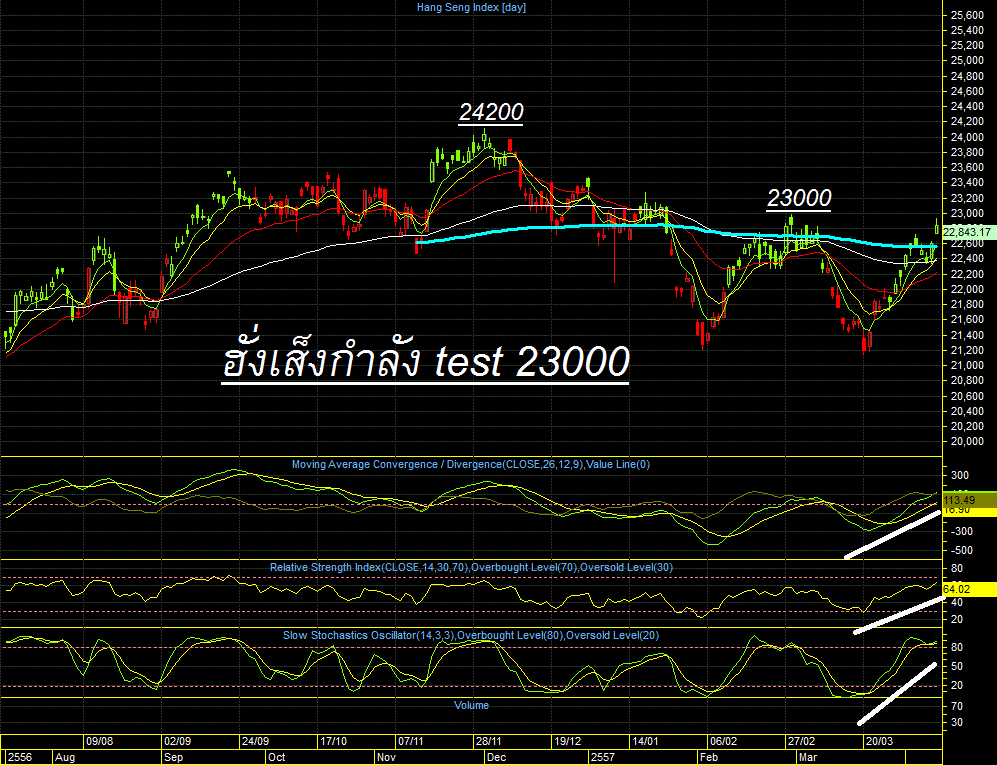This screenshot has height=765, width=997.
Task: Click the 20/03 date label
Action: coord(879,741)
